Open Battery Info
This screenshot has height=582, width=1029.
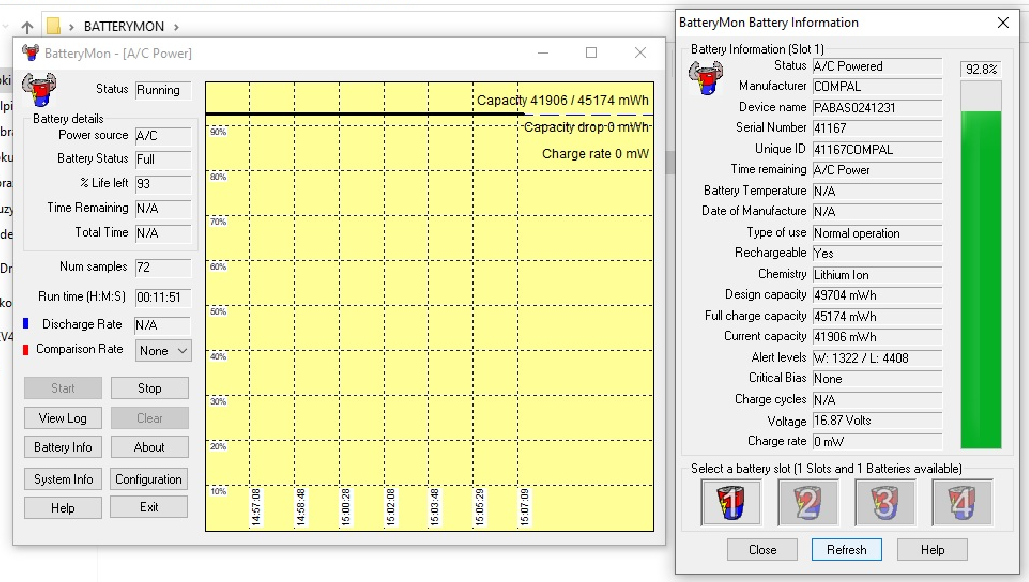point(63,447)
